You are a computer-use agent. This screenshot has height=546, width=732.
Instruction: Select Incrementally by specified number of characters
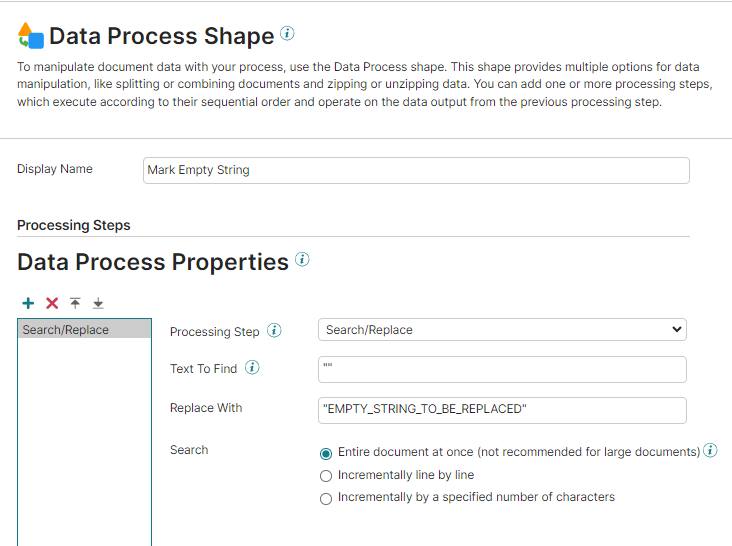326,498
